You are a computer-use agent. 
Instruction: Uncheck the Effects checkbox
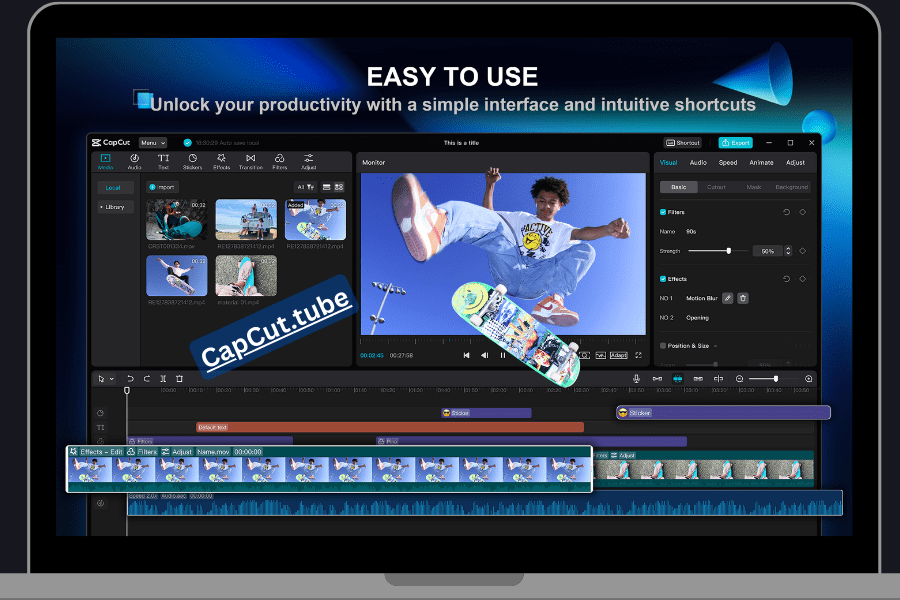(x=663, y=279)
